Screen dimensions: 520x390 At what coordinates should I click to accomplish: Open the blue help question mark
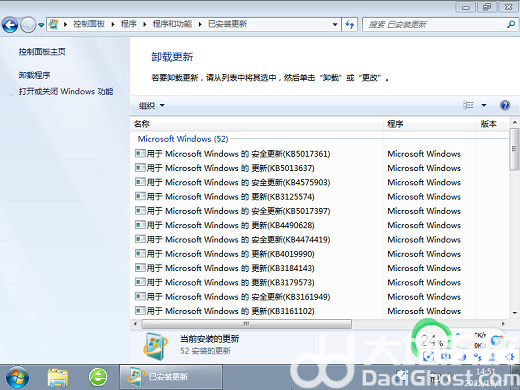[505, 105]
